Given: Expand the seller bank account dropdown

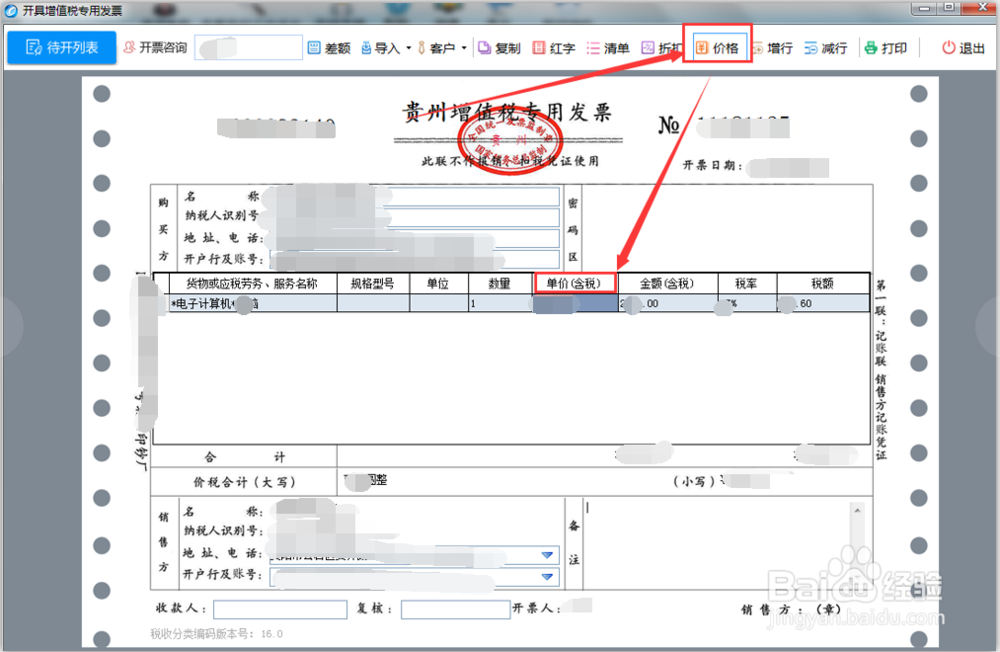Looking at the screenshot, I should coord(546,577).
